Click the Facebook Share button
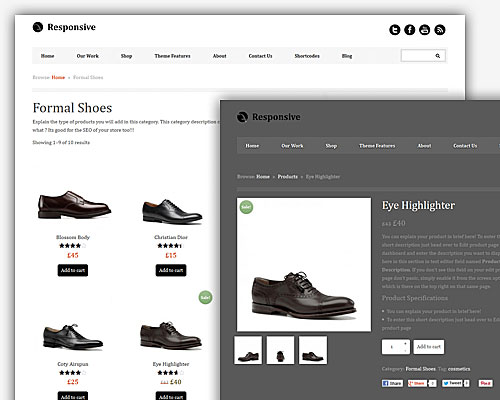 pyautogui.click(x=392, y=383)
